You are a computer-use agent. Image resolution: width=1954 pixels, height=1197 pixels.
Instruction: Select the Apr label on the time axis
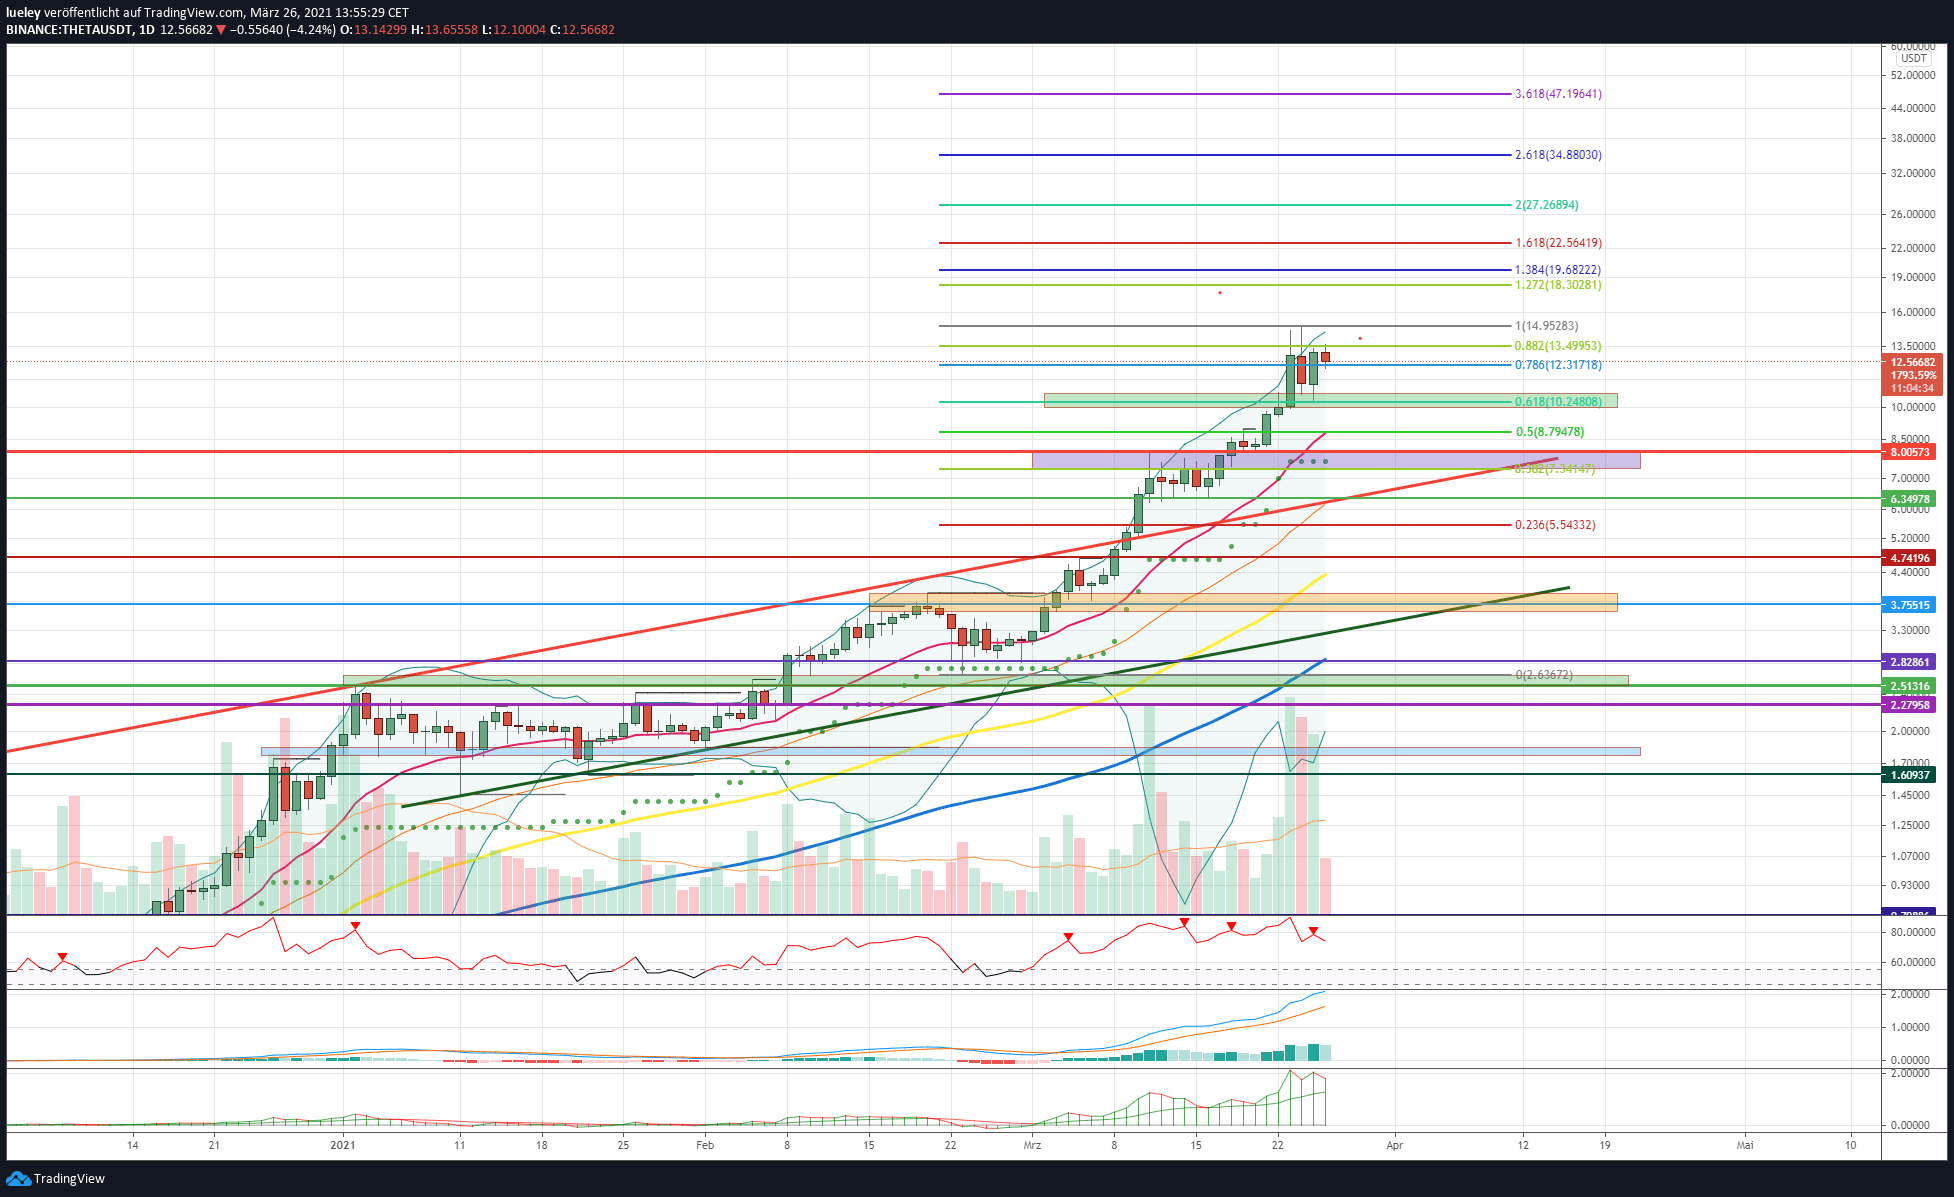1395,1145
